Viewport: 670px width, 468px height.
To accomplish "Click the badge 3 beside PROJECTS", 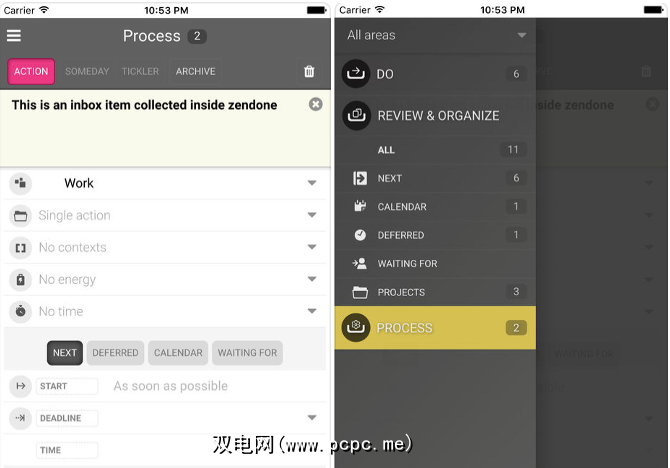I will (x=516, y=291).
